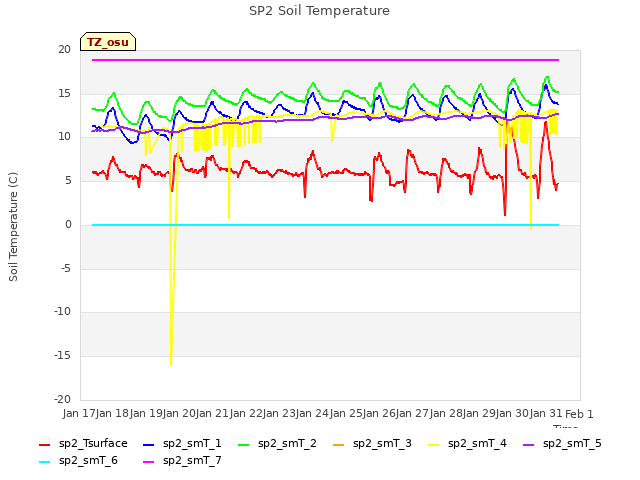This screenshot has height=480, width=640.
Task: Click the flat magenta line near 19
Action: click(325, 60)
